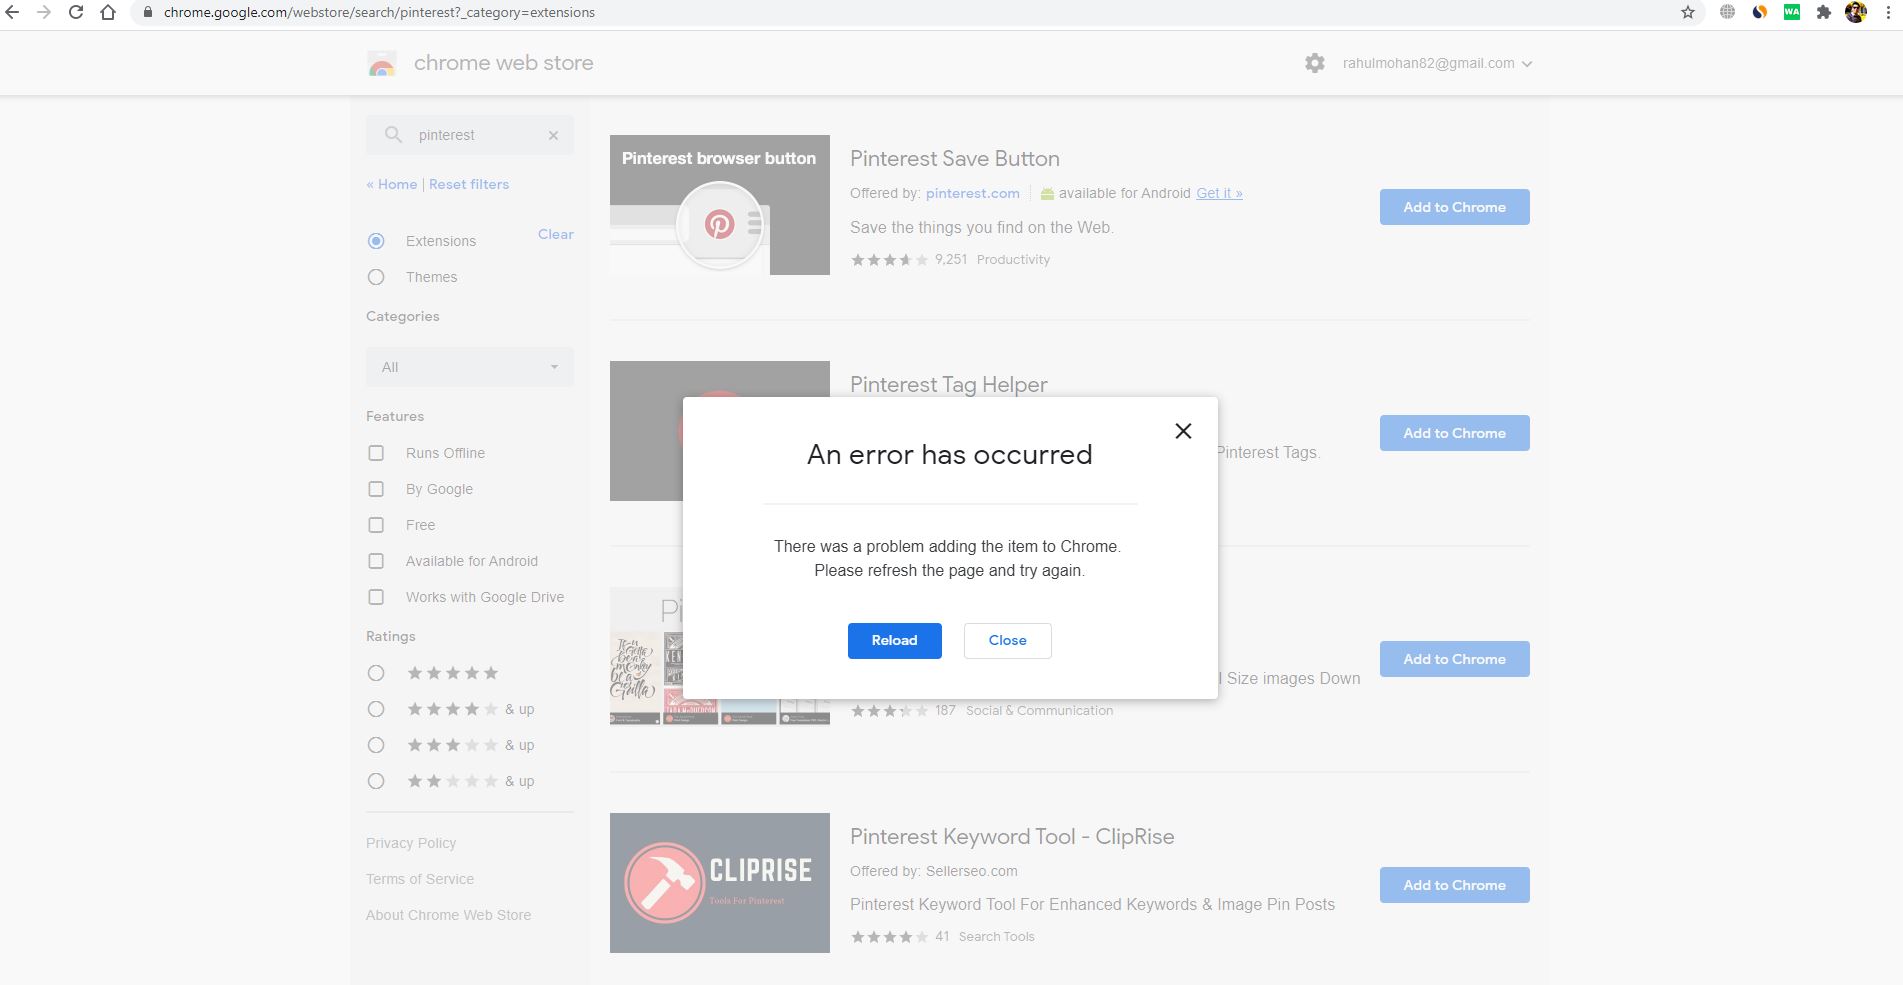Expand the rahulmohan82@gmail.com account menu

1437,63
